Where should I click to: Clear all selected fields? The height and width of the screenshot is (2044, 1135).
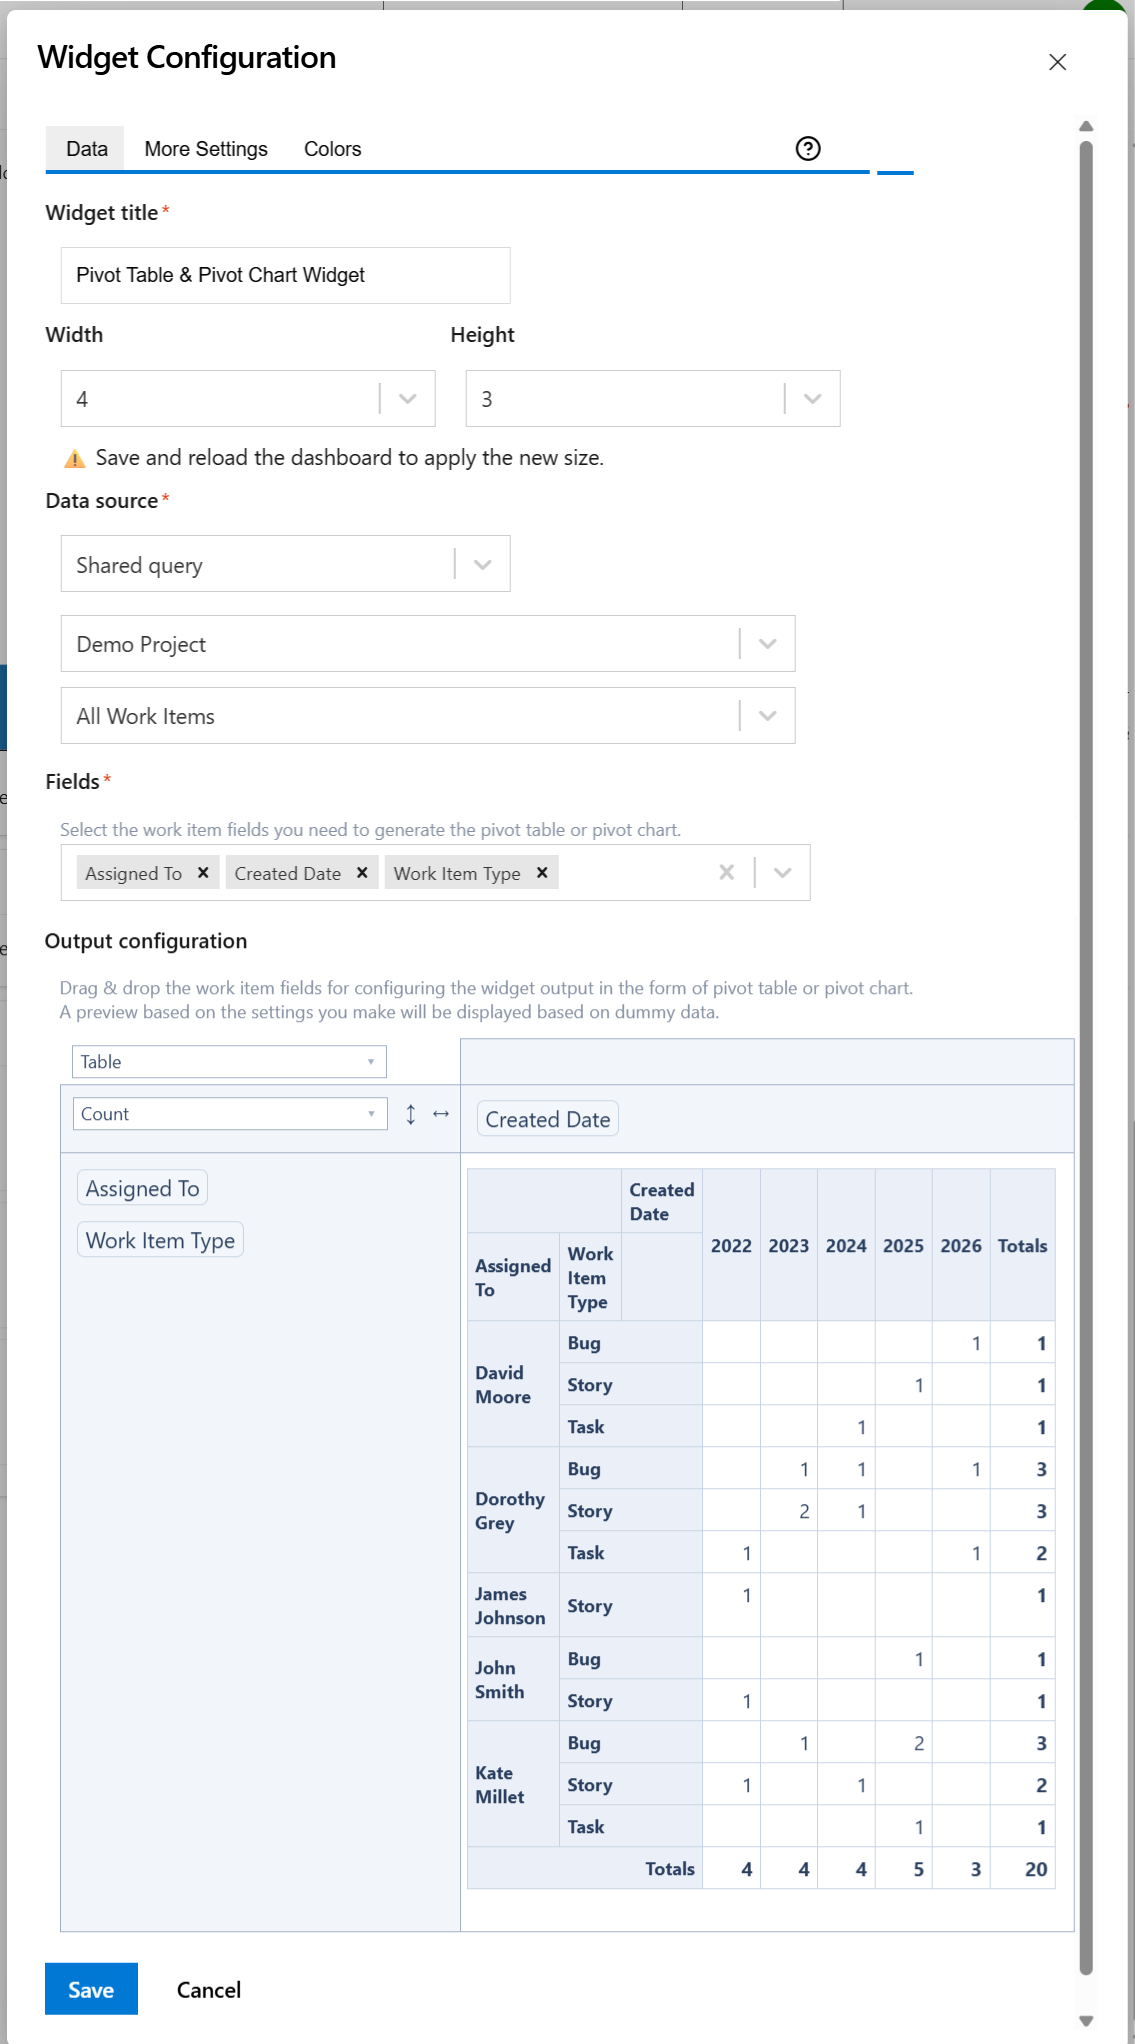(x=727, y=872)
